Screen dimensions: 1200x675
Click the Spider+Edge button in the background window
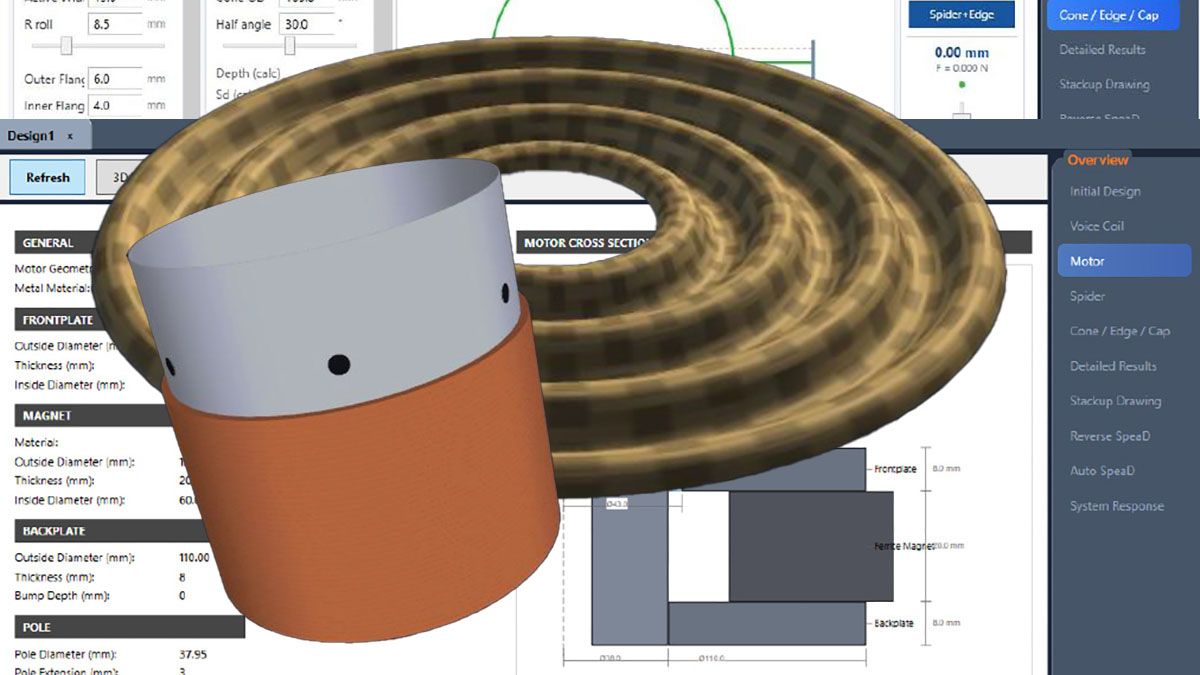coord(960,15)
